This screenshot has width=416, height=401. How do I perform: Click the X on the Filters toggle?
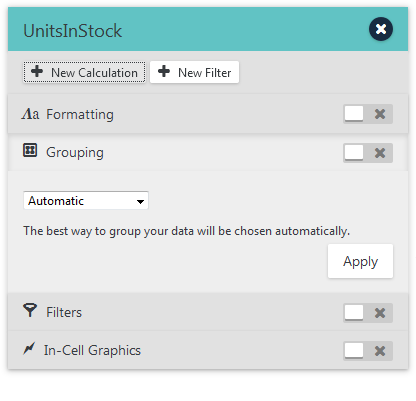coord(380,313)
